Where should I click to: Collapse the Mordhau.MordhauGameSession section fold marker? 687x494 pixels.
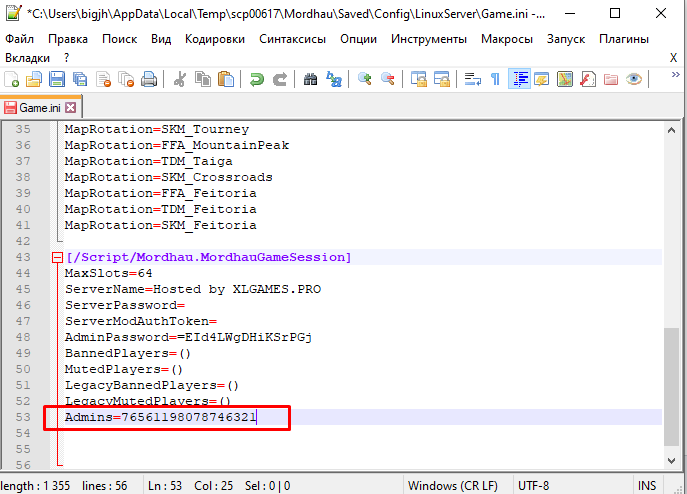(x=57, y=258)
